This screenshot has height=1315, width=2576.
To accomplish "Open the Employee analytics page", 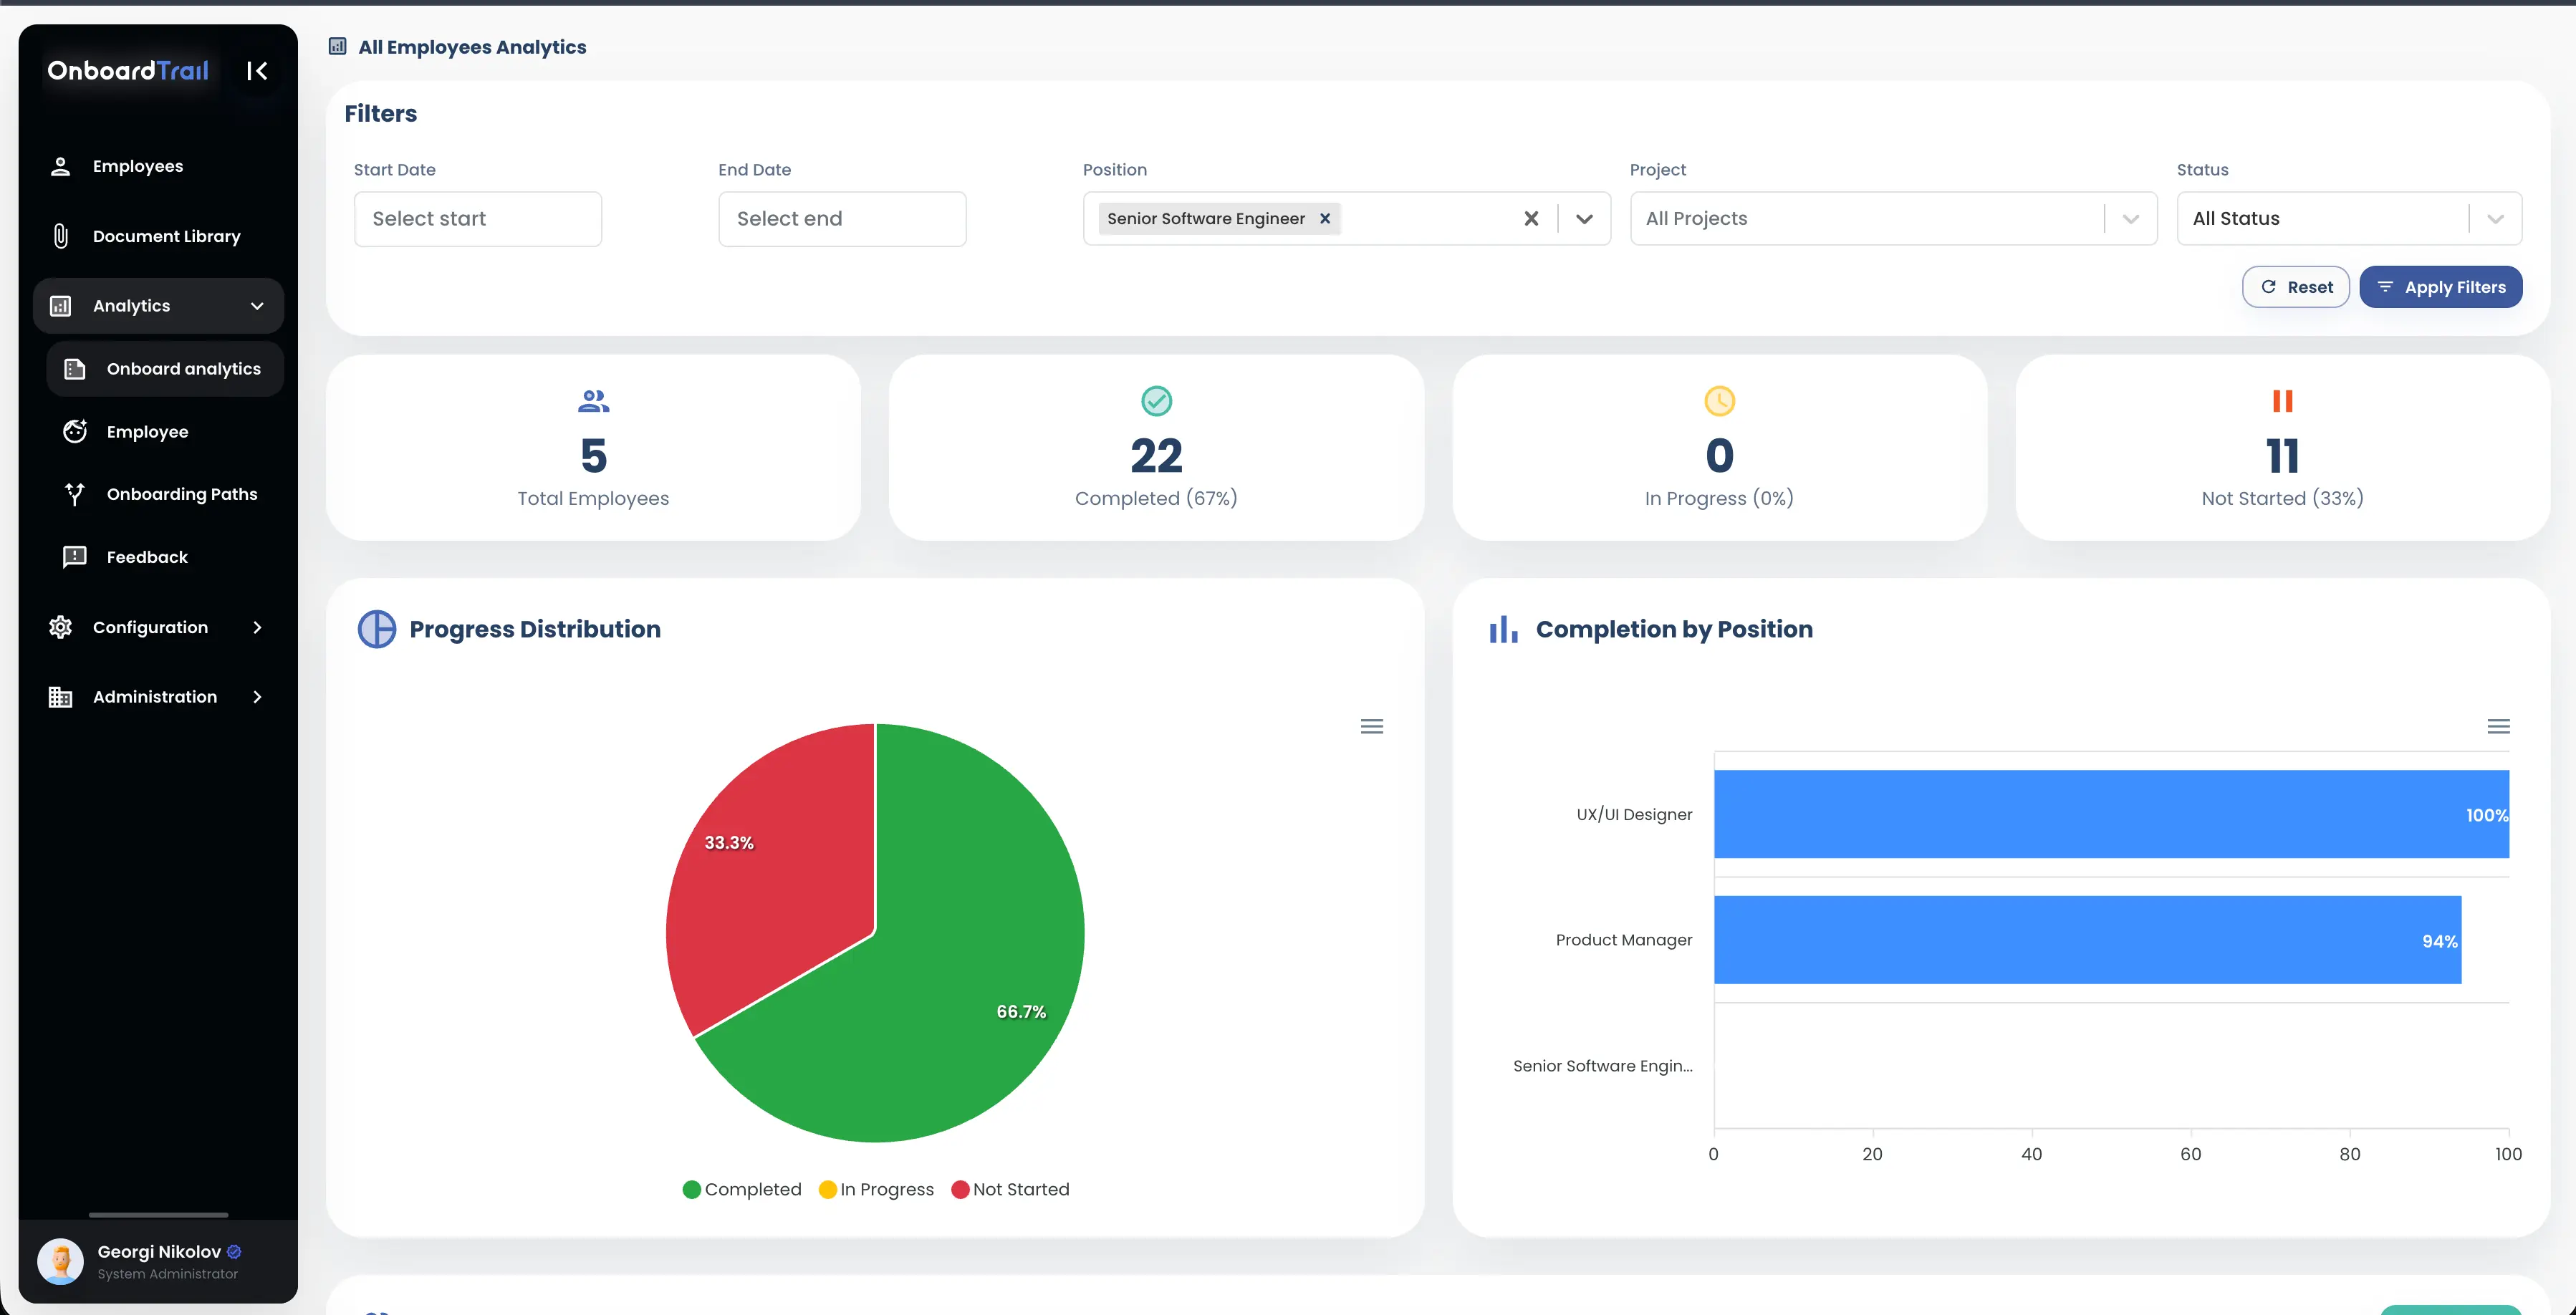I will click(x=148, y=431).
